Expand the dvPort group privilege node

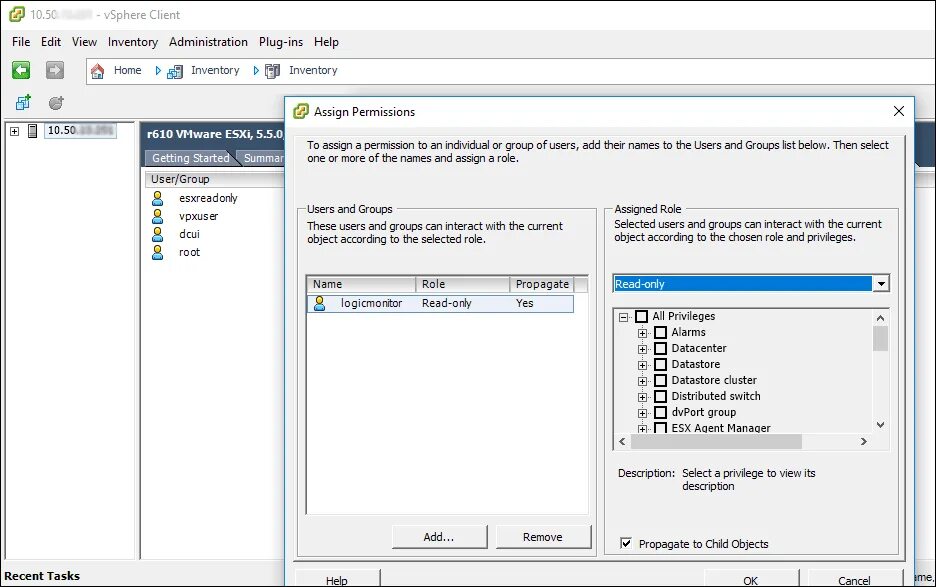(642, 413)
